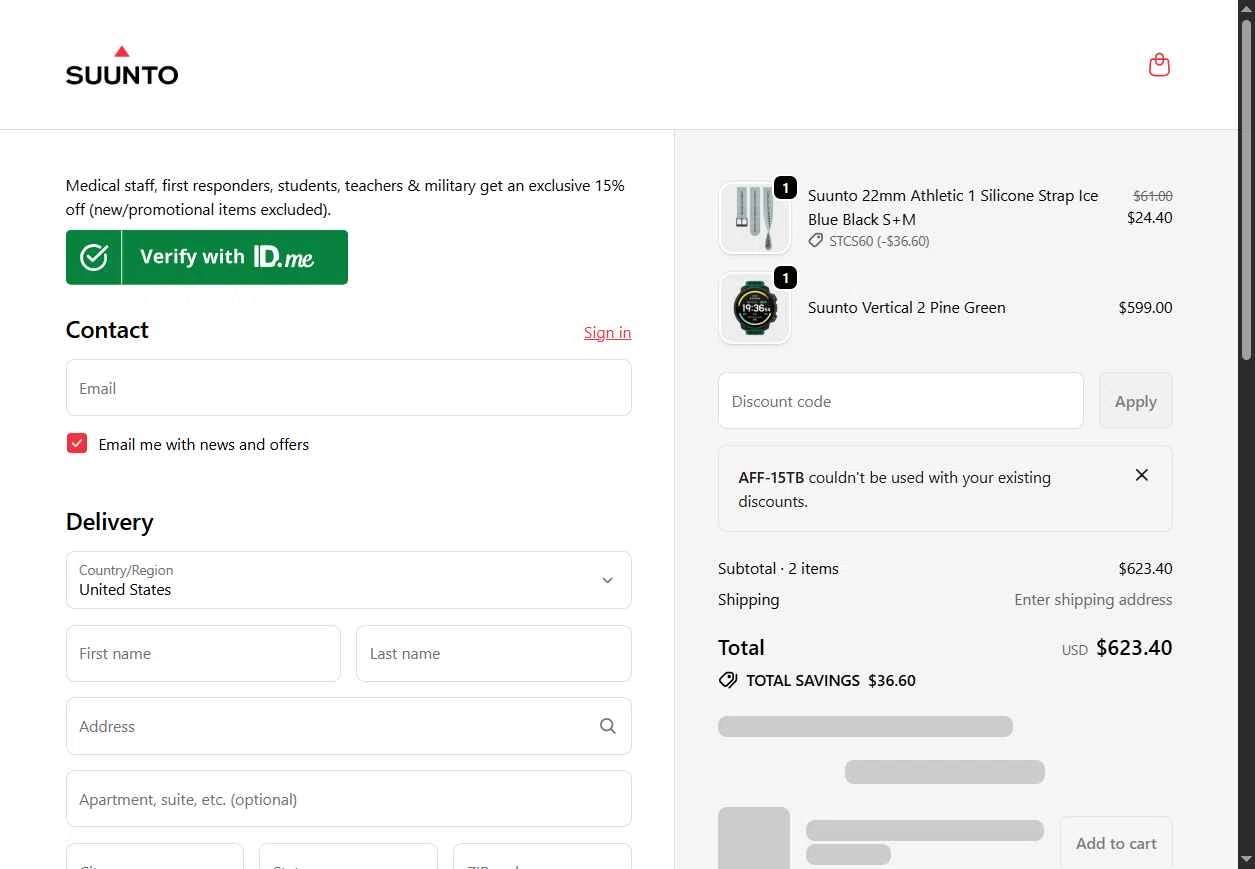The width and height of the screenshot is (1255, 869).
Task: Focus the Discount code field
Action: [901, 401]
